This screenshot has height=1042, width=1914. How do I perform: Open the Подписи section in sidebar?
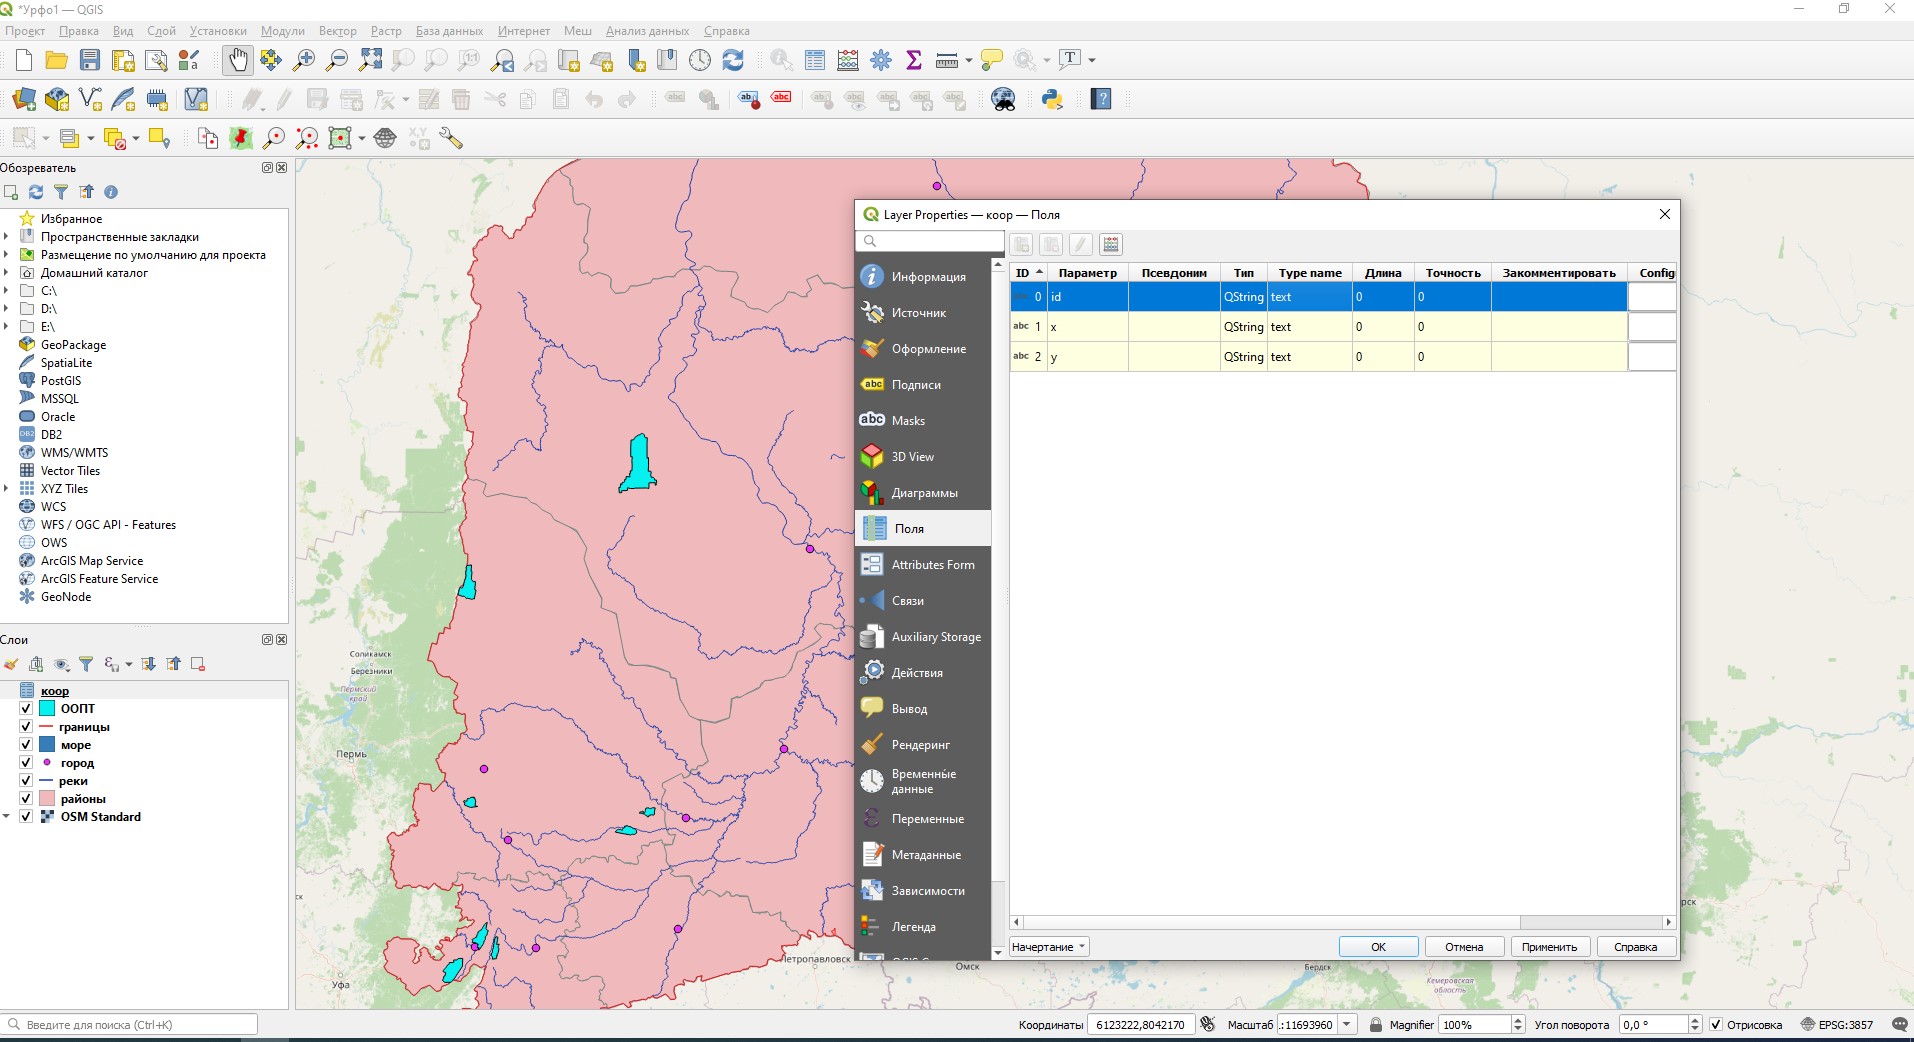pyautogui.click(x=916, y=385)
